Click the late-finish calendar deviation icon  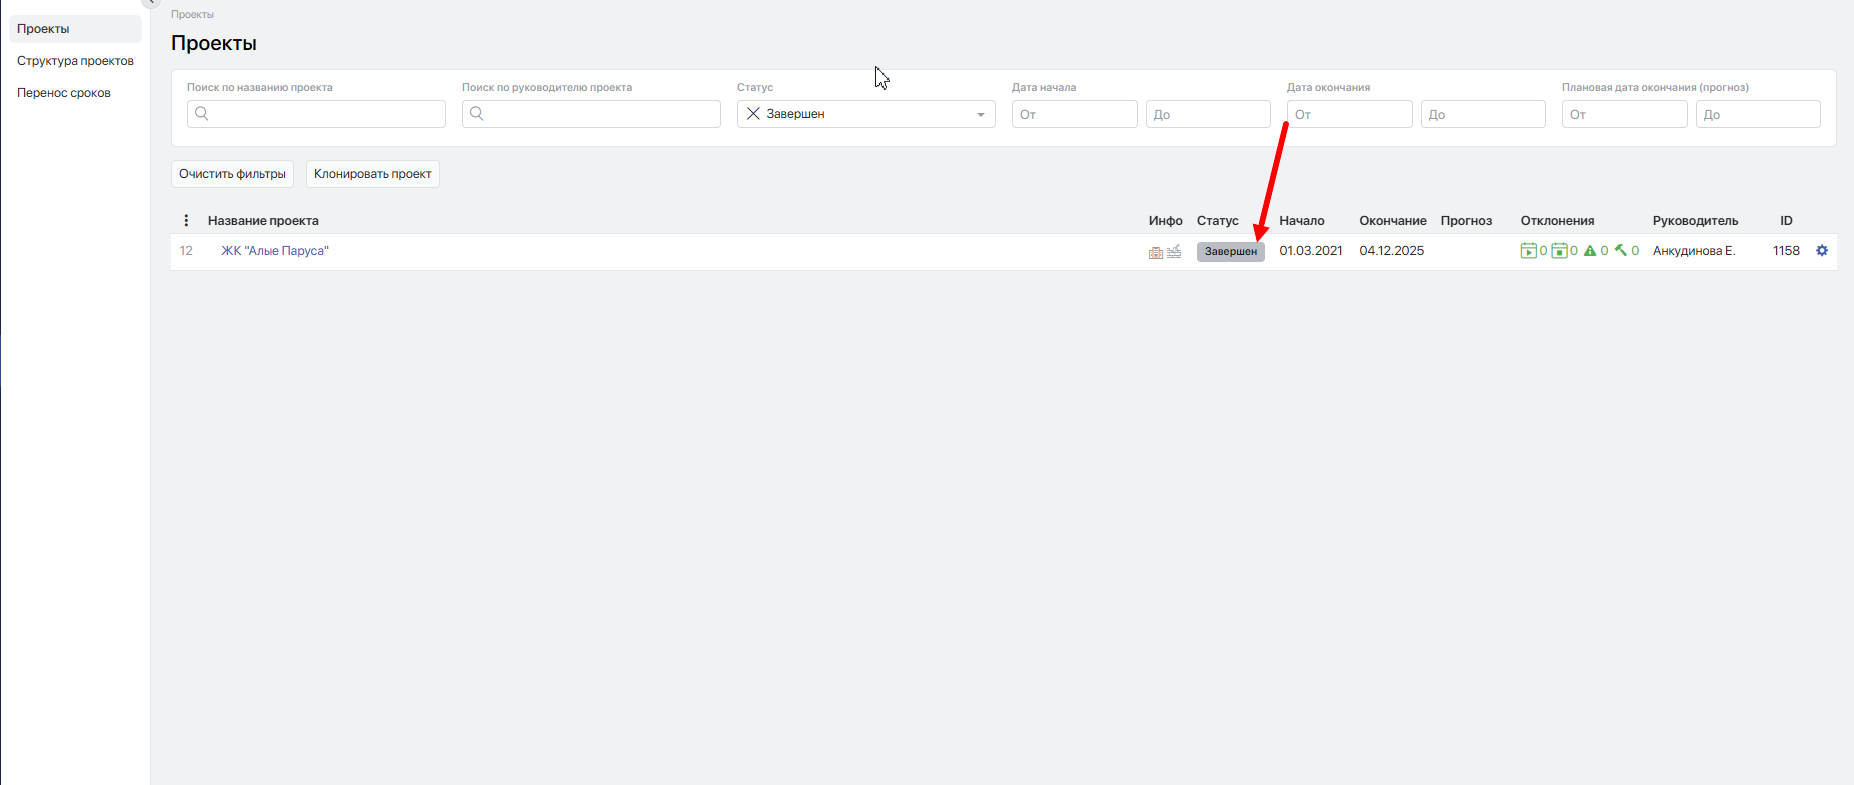point(1559,251)
